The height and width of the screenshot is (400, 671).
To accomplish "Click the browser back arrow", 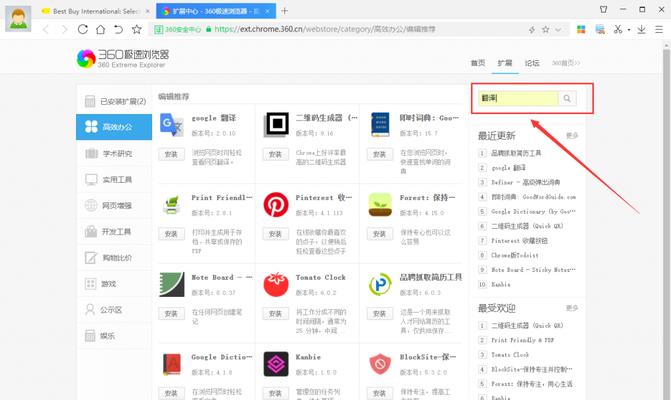I will pos(46,29).
